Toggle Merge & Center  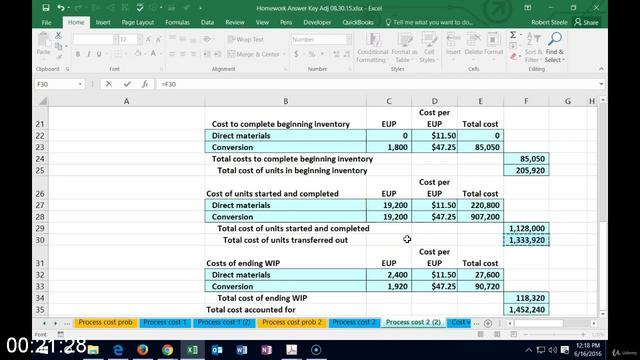pyautogui.click(x=253, y=54)
